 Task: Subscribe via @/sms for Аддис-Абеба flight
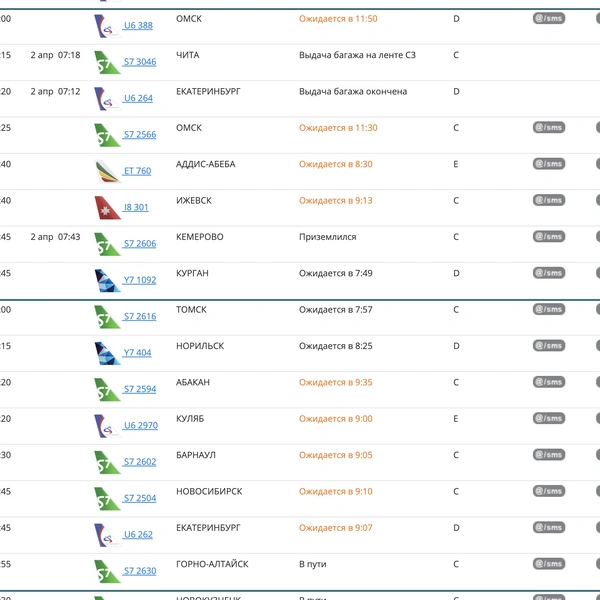549,164
